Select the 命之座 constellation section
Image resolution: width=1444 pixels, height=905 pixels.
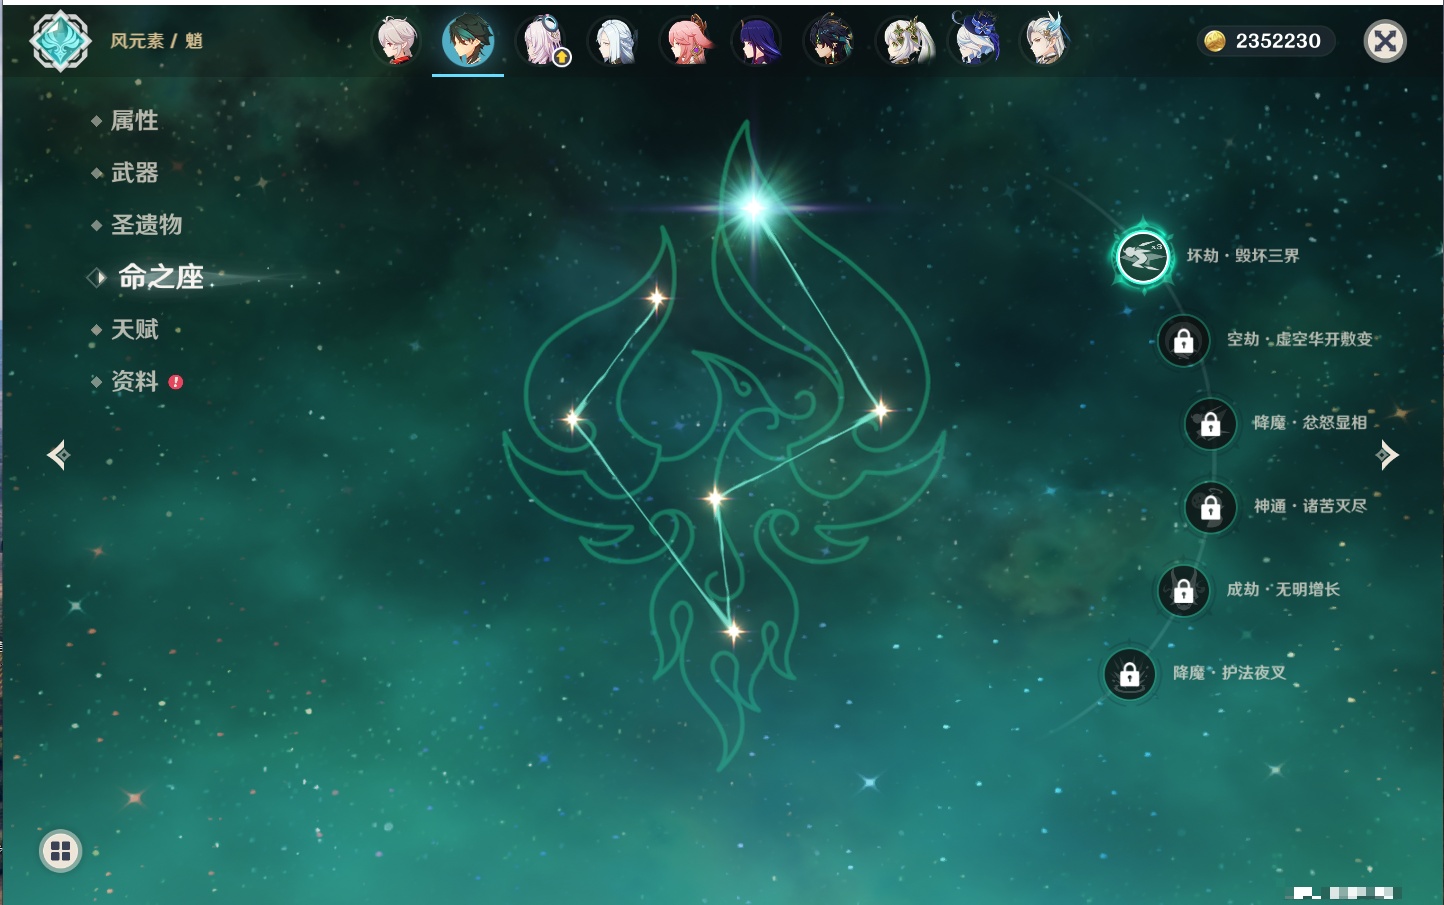160,277
